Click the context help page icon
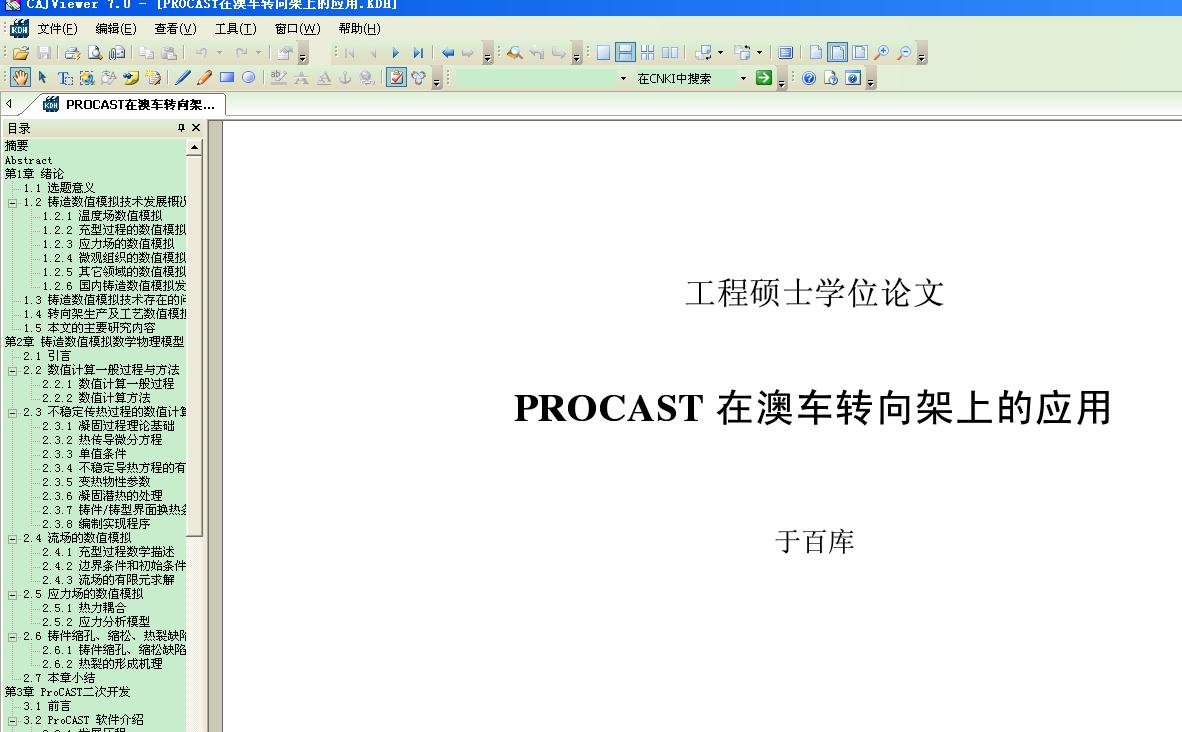Screen dimensions: 1182x732 click(x=831, y=78)
